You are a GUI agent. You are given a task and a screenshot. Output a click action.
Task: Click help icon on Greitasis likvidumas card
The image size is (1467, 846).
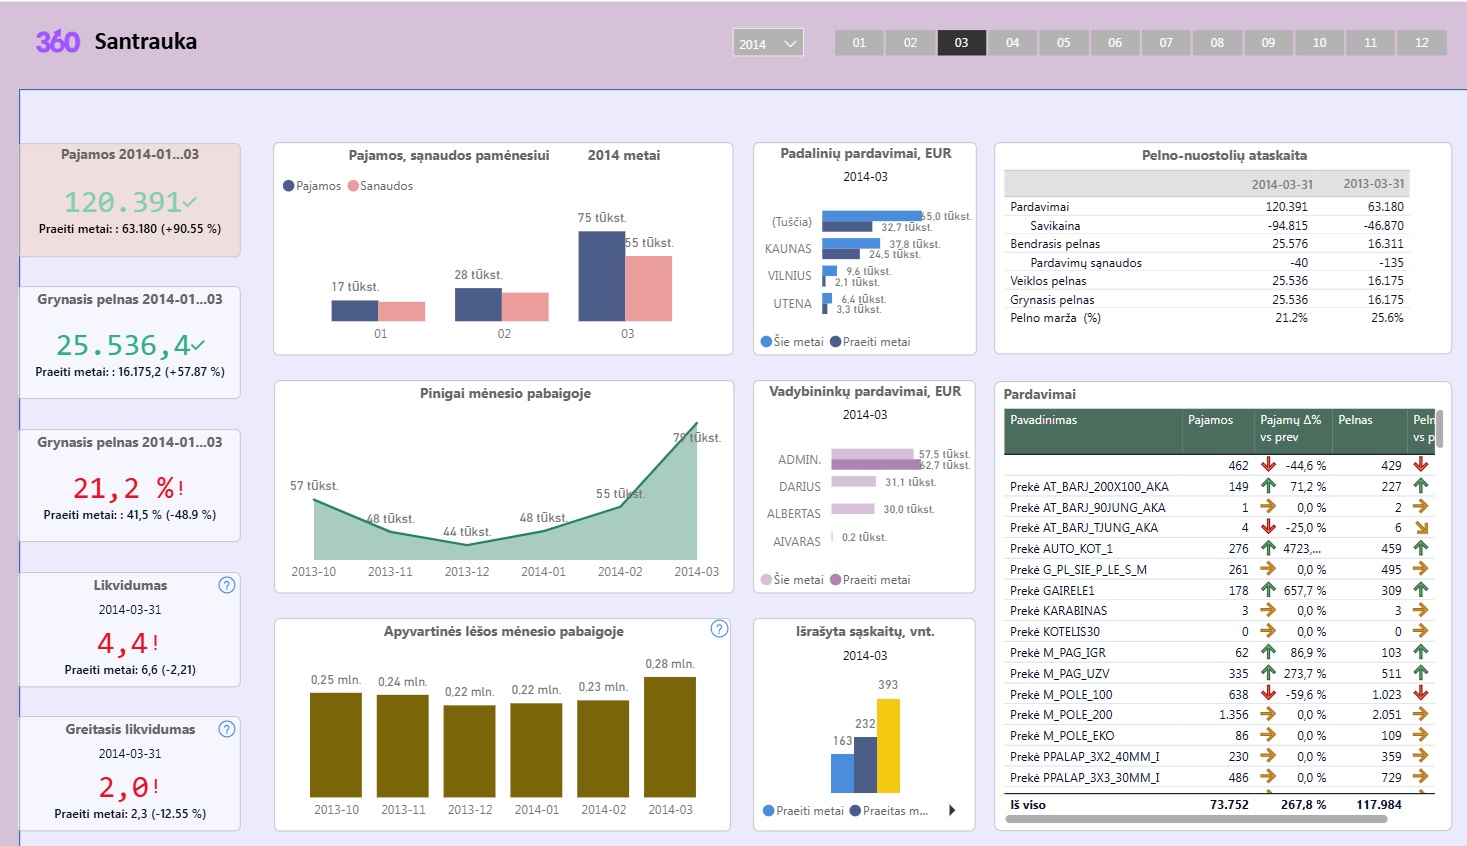pyautogui.click(x=227, y=729)
